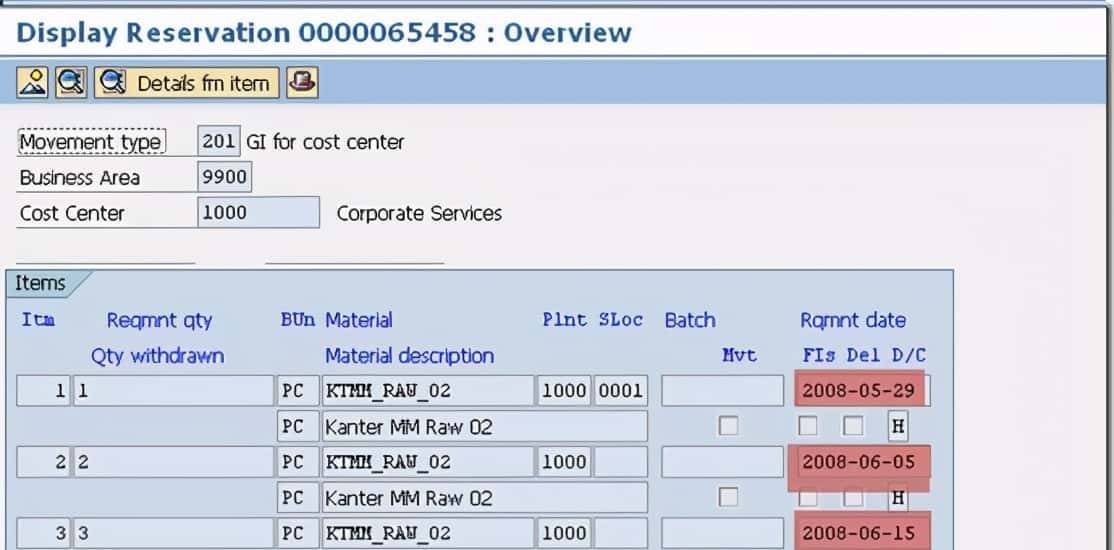Click storage location field showing 0001
This screenshot has width=1114, height=550.
pyautogui.click(x=620, y=391)
